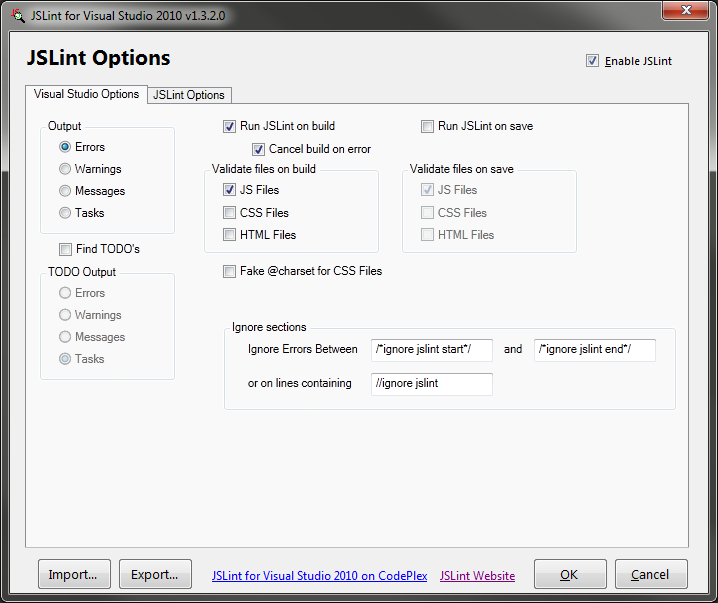Switch to the JSLint Options tab
Viewport: 718px width, 603px height.
pyautogui.click(x=189, y=95)
